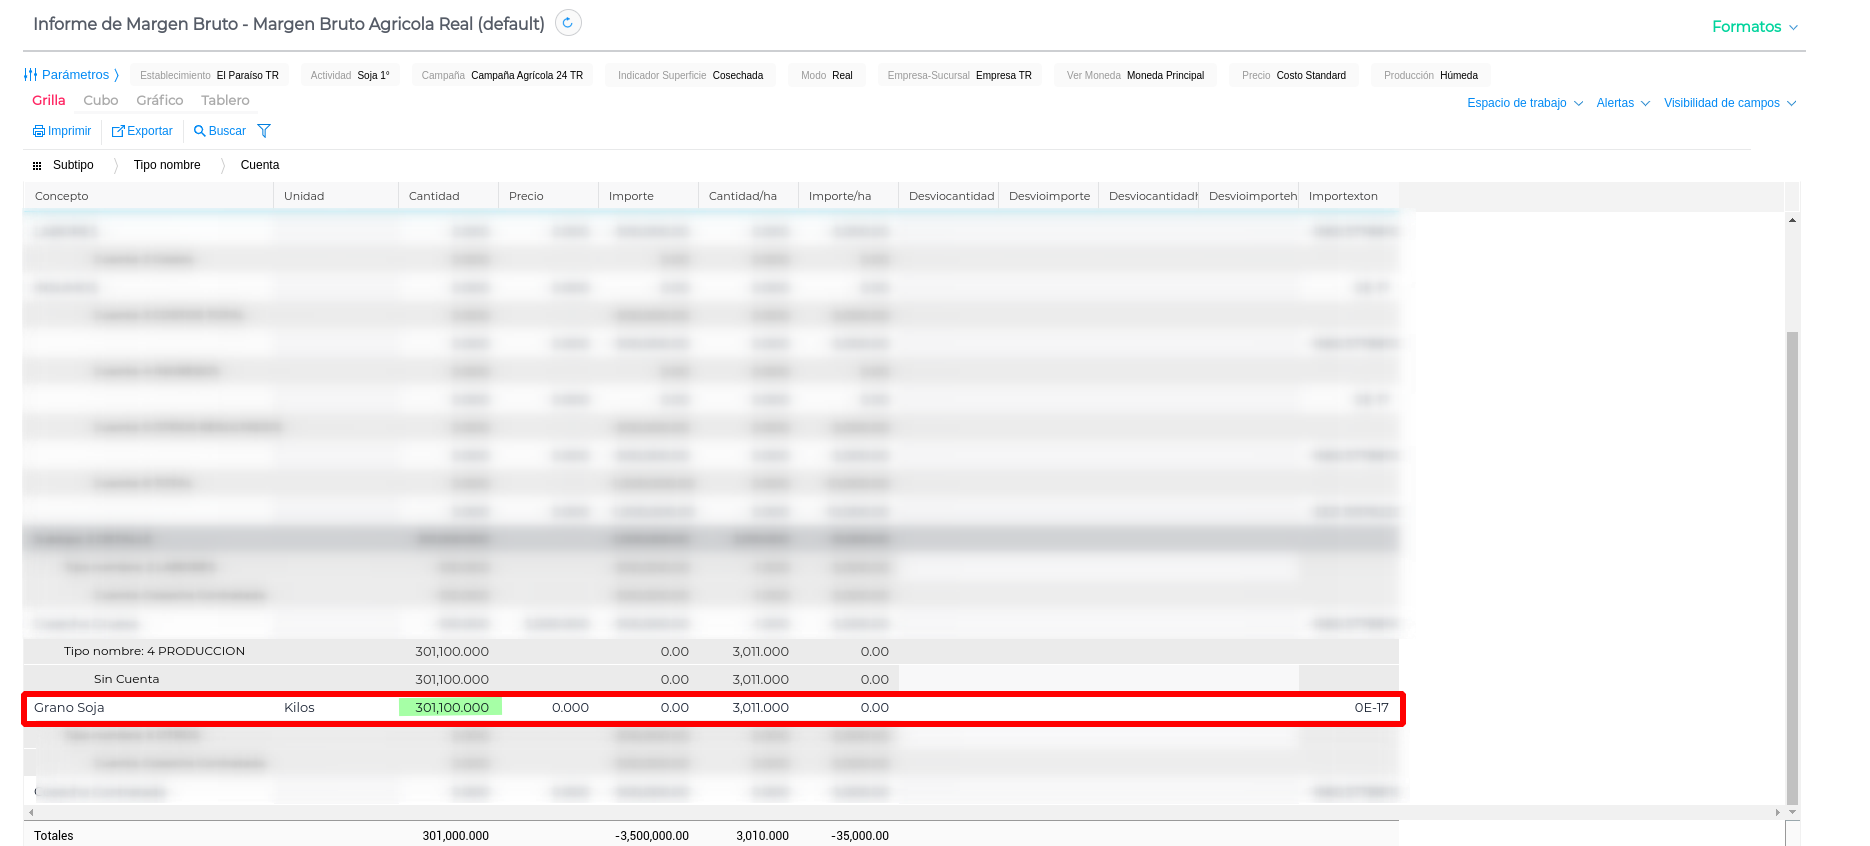
Task: Select the green highlighted Cantidad cell 301,100.000
Action: 450,707
